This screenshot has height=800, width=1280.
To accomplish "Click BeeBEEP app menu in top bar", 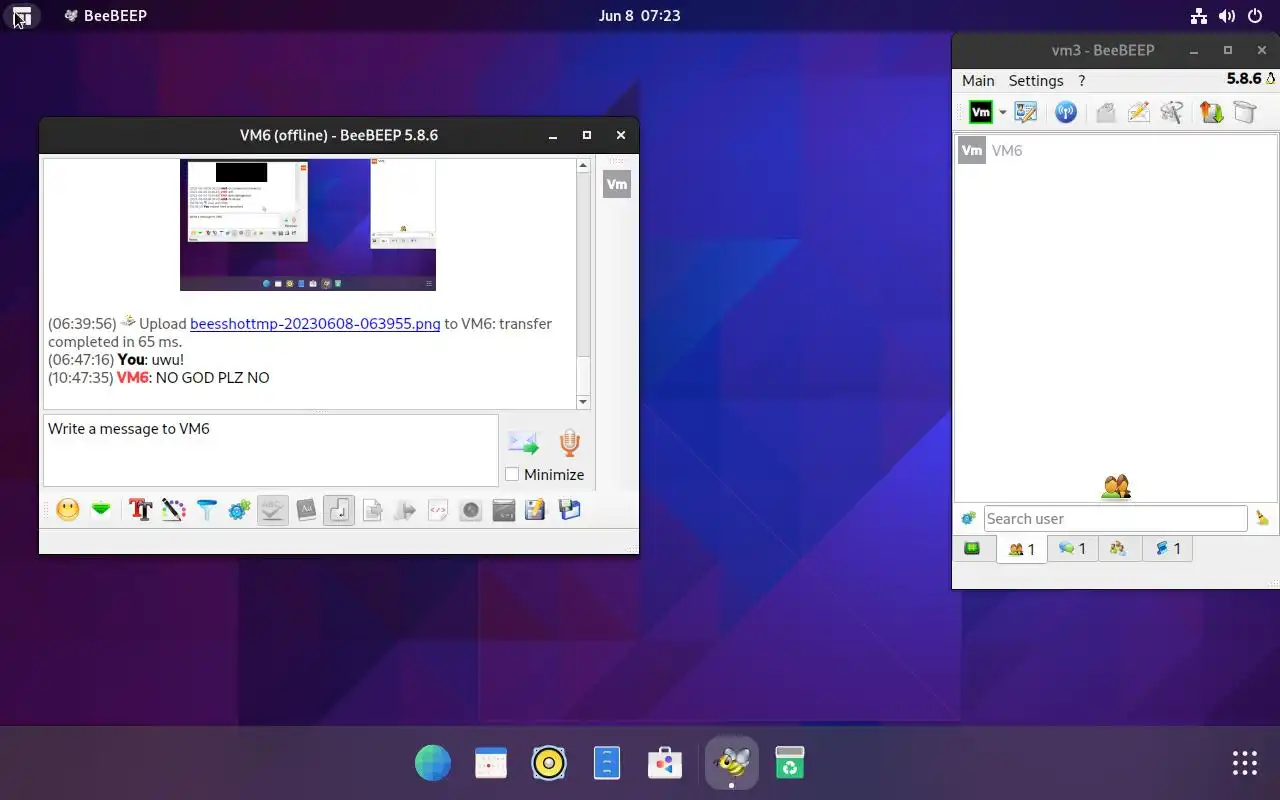I will [x=106, y=16].
